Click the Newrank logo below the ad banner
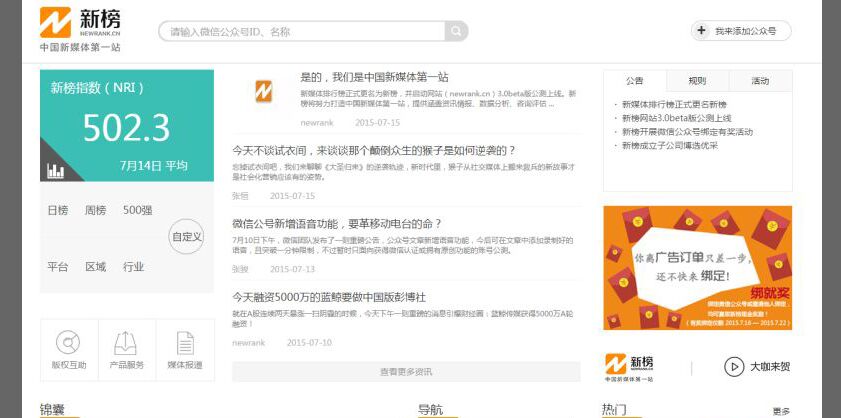 629,367
